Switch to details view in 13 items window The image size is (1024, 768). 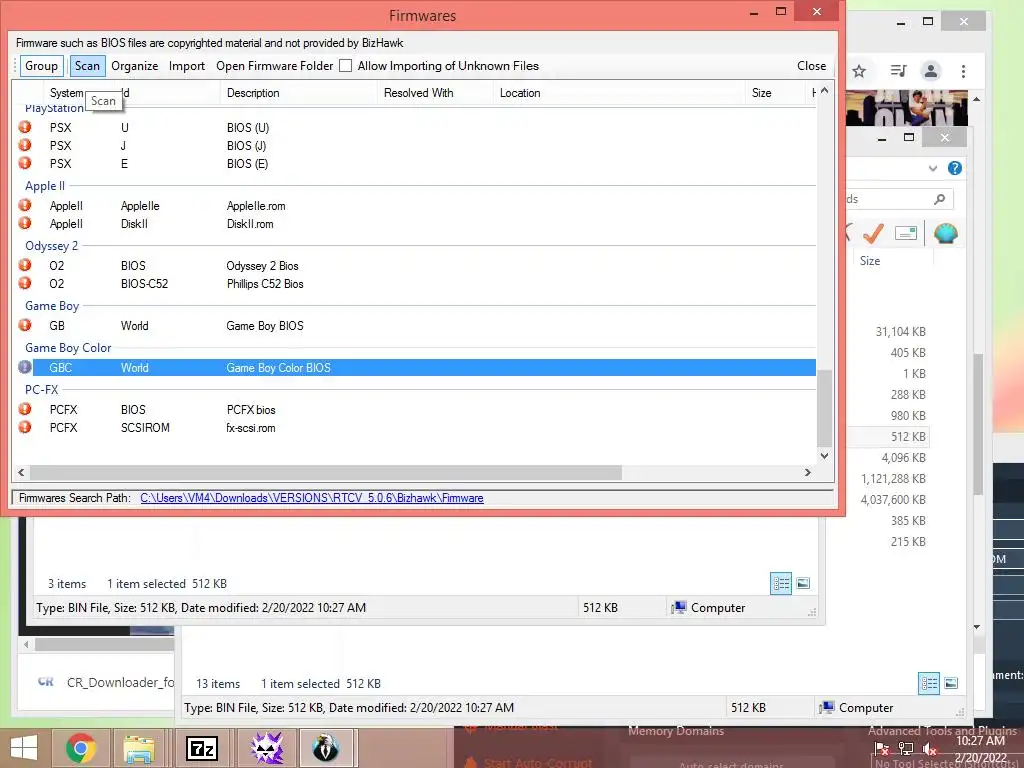point(929,684)
